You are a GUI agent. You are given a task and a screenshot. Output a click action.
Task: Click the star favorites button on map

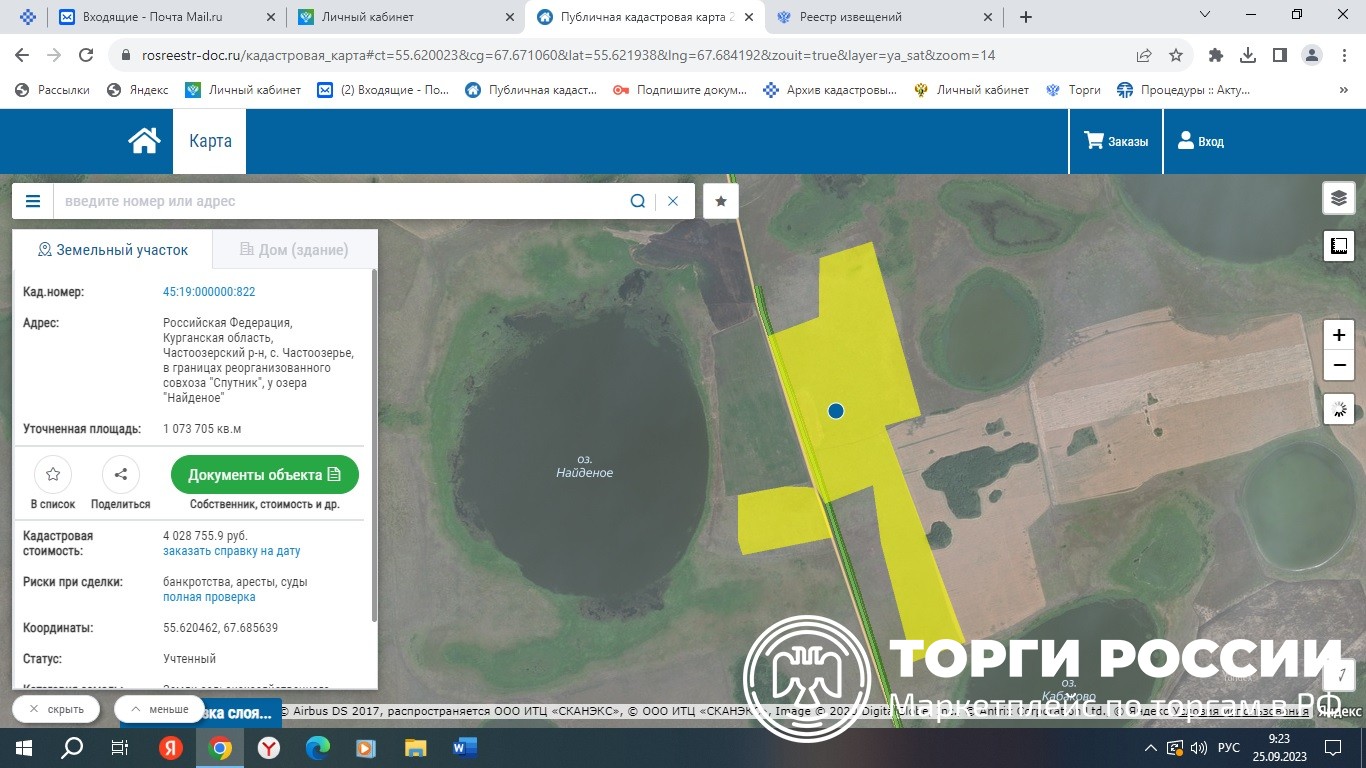tap(721, 201)
